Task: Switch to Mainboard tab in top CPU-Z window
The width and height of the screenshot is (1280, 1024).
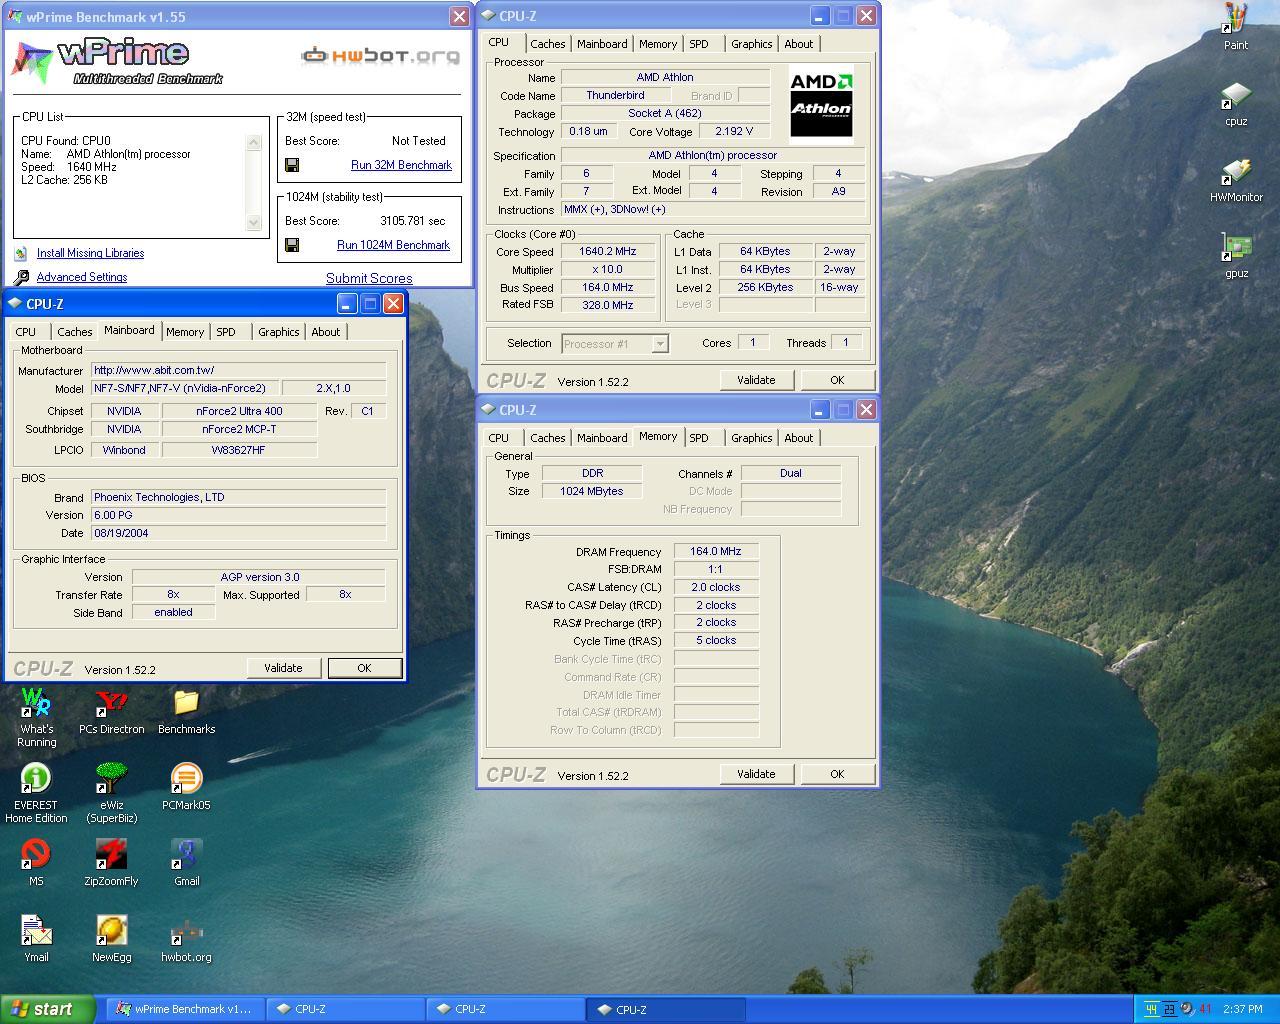Action: 602,44
